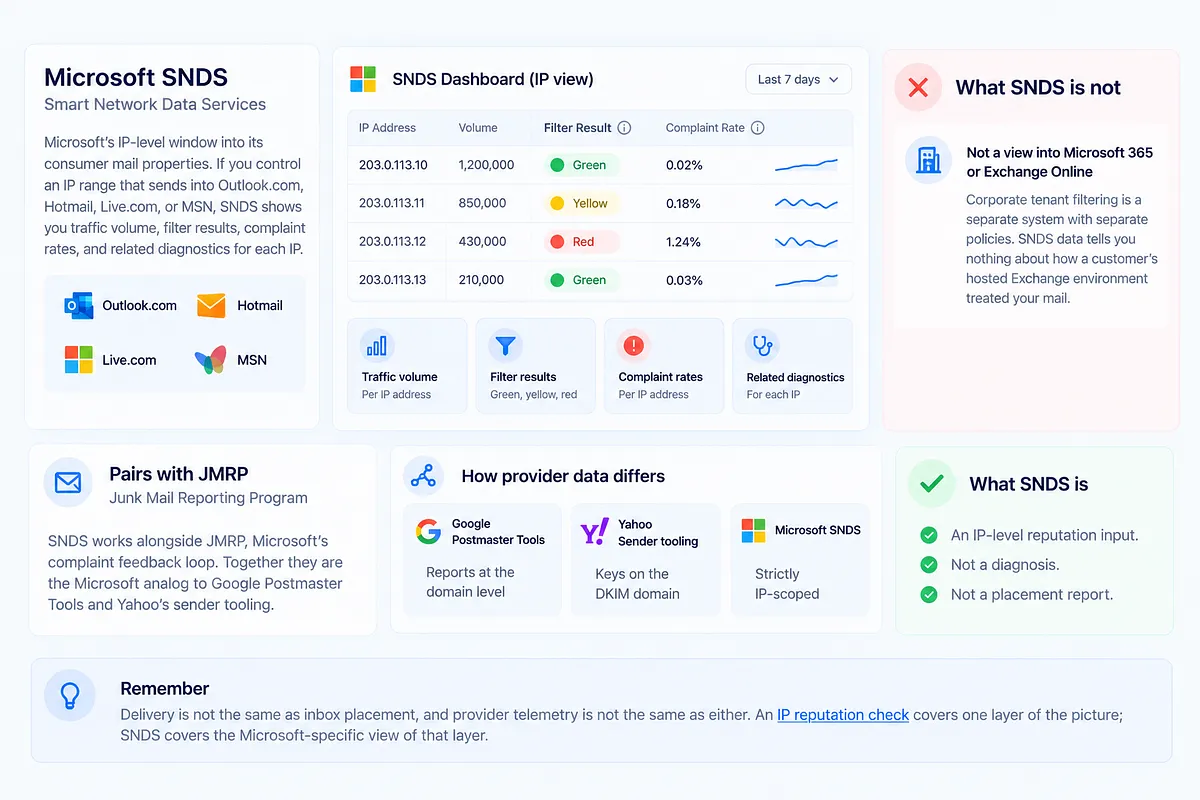Click check icon for Not a diagnosis
The height and width of the screenshot is (800, 1200).
click(929, 565)
